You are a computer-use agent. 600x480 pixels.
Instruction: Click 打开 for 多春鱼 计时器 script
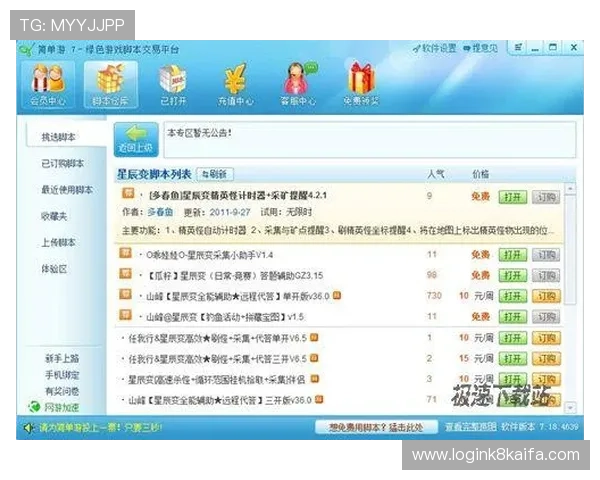coord(513,197)
